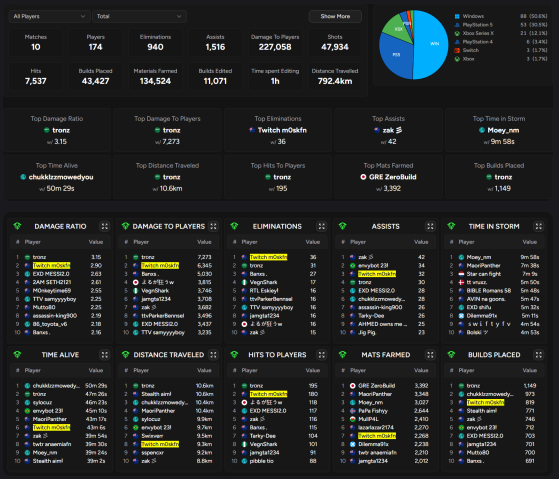
Task: Select Stealth aiml in Builds Placed list
Action: tap(482, 411)
